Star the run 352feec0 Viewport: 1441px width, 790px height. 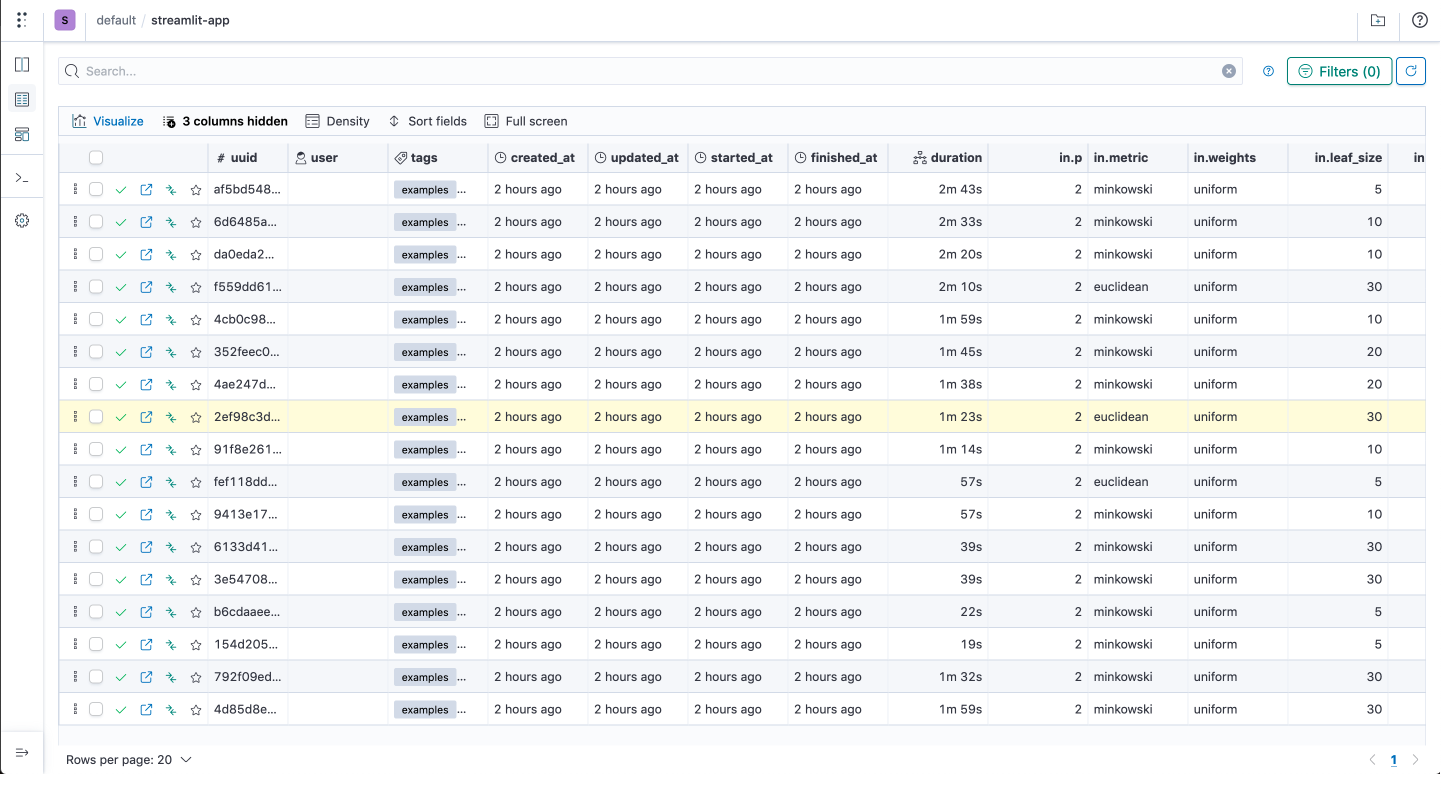(x=196, y=352)
